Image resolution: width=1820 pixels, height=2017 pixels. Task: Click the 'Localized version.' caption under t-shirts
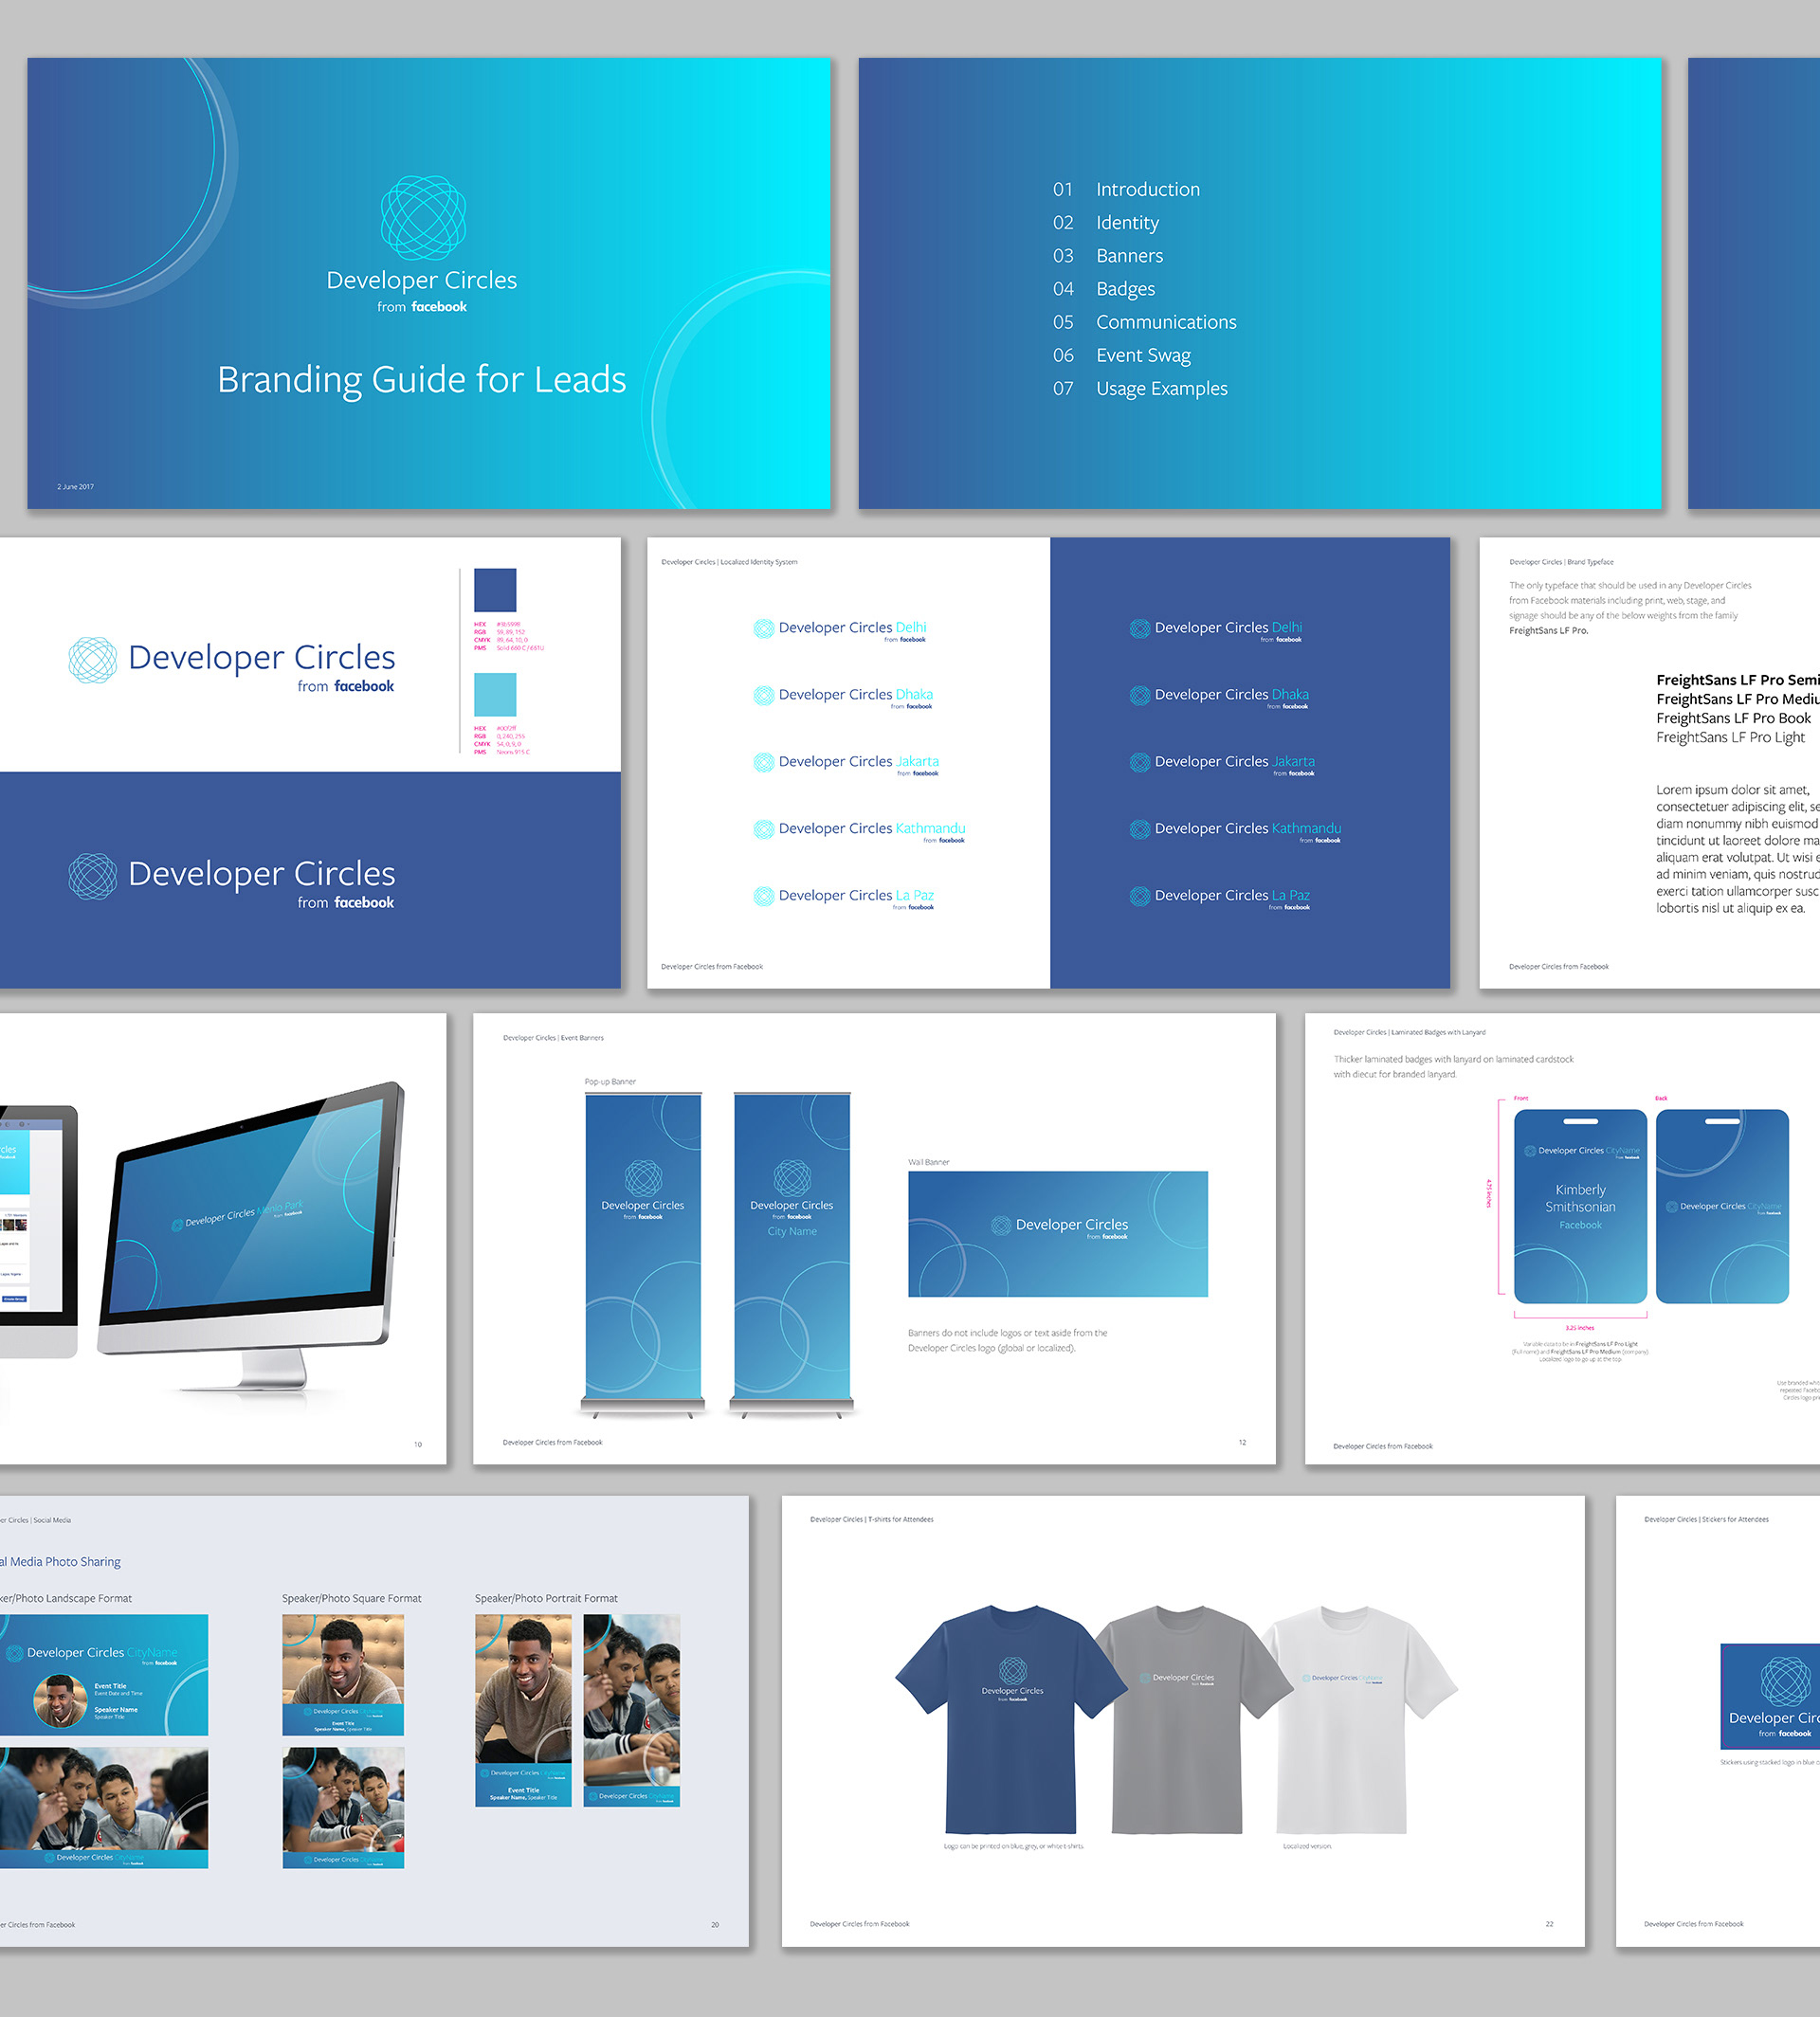coord(1307,1846)
